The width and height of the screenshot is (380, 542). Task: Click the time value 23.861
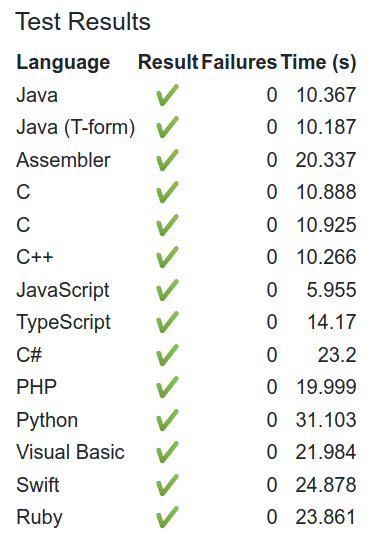(x=326, y=517)
